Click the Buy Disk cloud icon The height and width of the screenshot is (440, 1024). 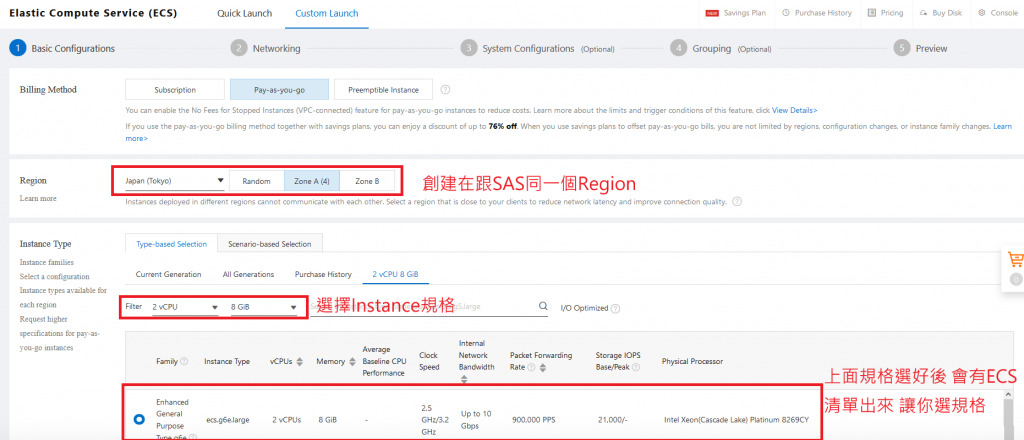point(924,12)
